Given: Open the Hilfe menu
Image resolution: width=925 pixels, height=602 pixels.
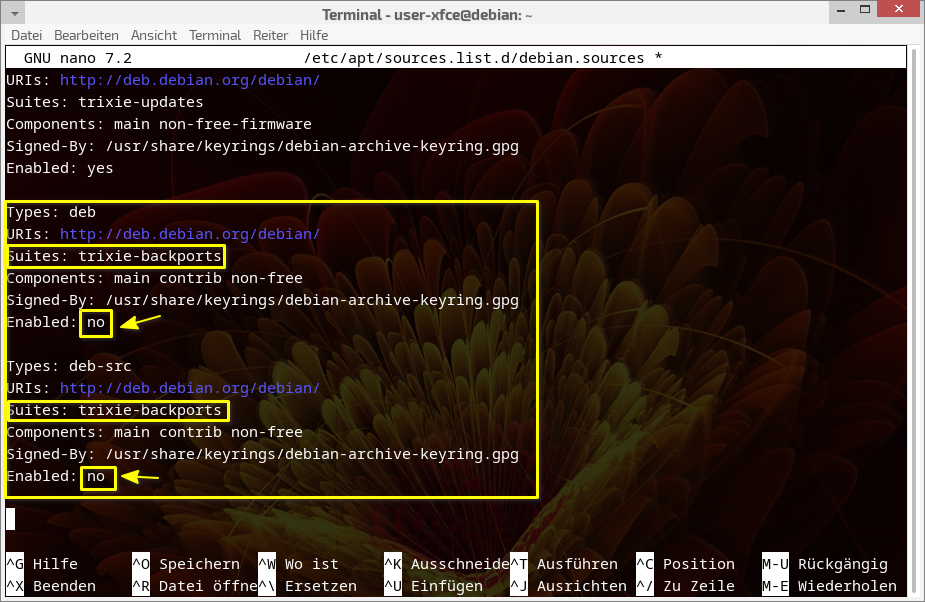Looking at the screenshot, I should click(314, 35).
